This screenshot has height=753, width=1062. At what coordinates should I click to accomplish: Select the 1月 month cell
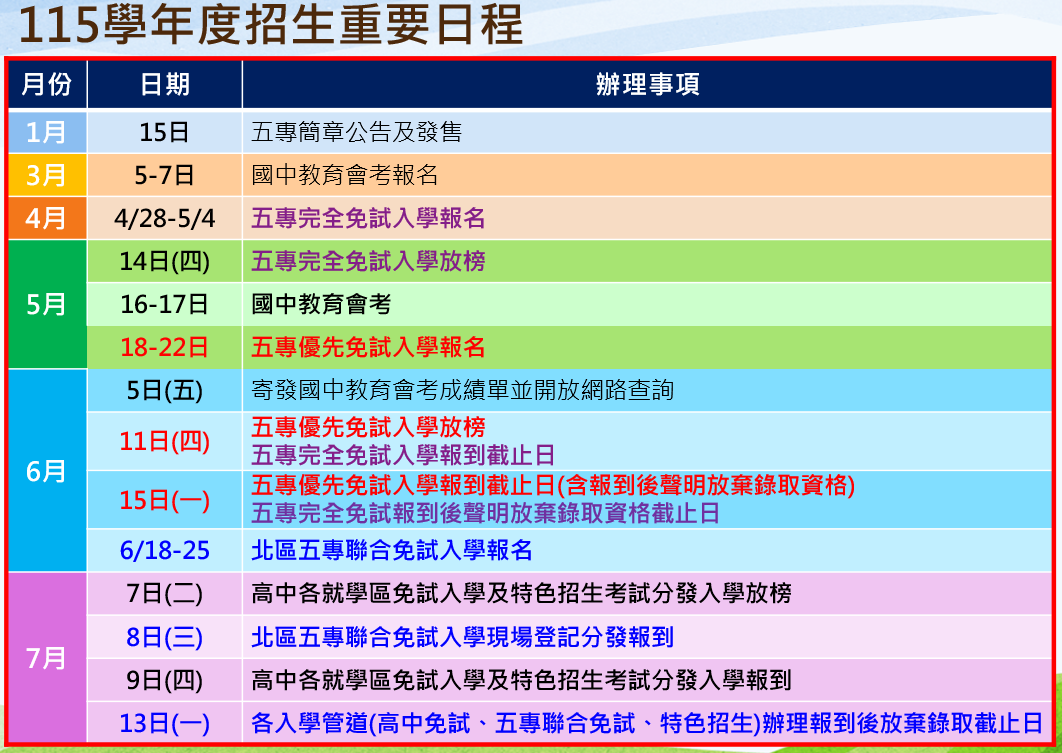(46, 132)
